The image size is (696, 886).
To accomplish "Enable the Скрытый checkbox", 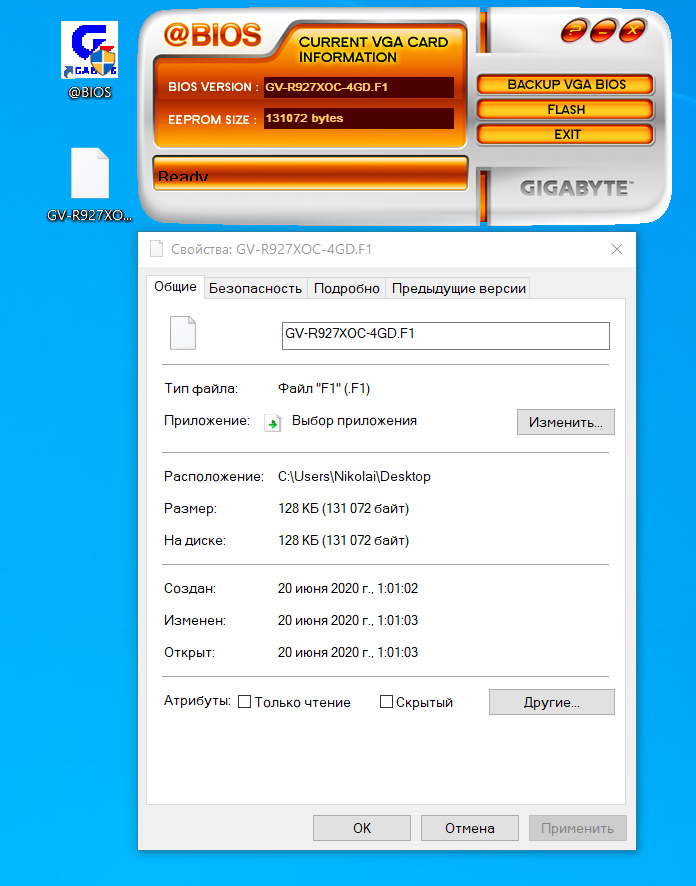I will click(x=386, y=702).
